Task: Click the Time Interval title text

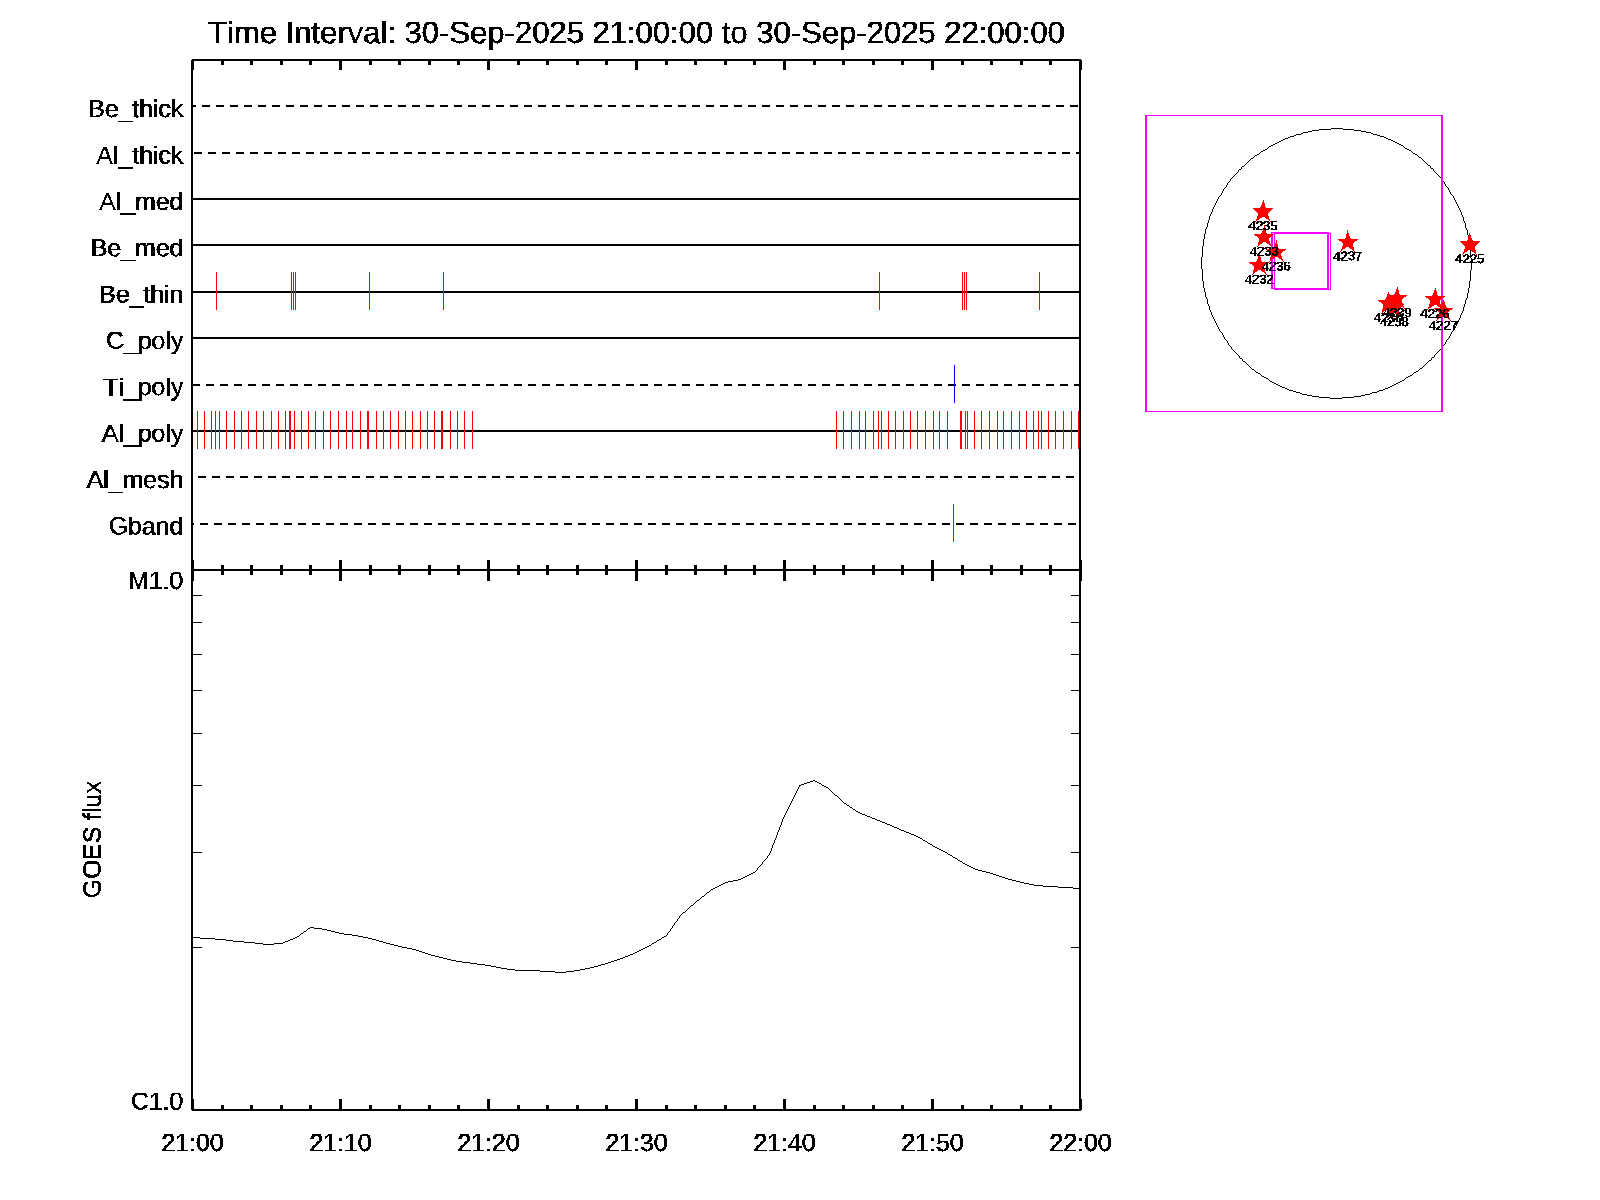Action: click(x=636, y=33)
